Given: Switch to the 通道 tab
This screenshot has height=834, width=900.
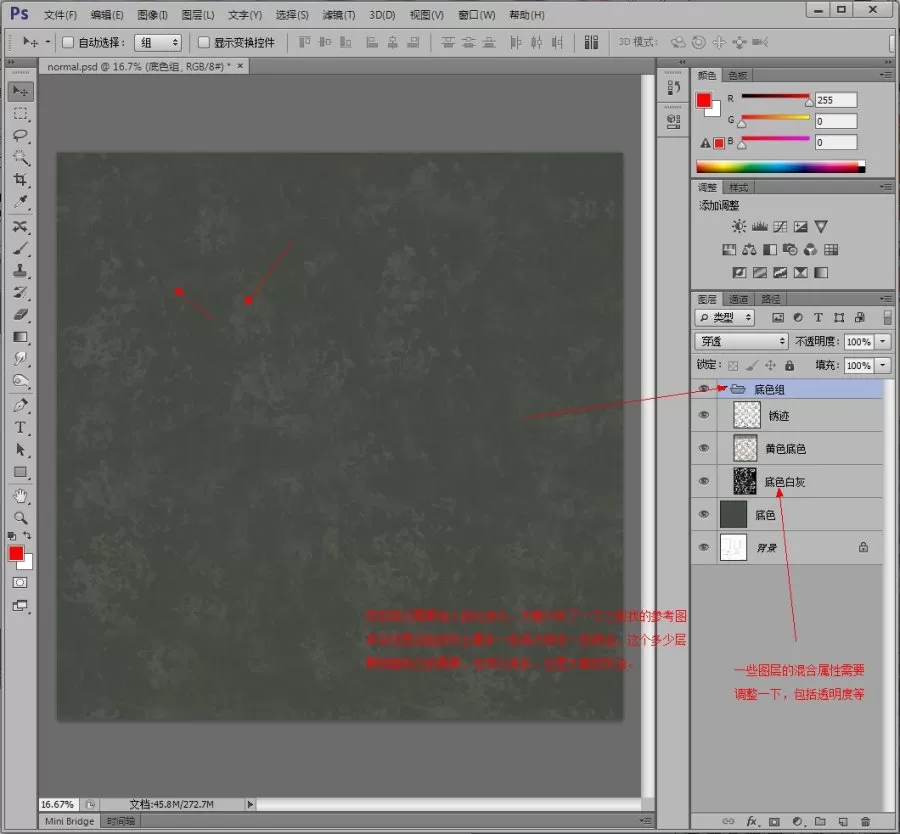Looking at the screenshot, I should [738, 299].
